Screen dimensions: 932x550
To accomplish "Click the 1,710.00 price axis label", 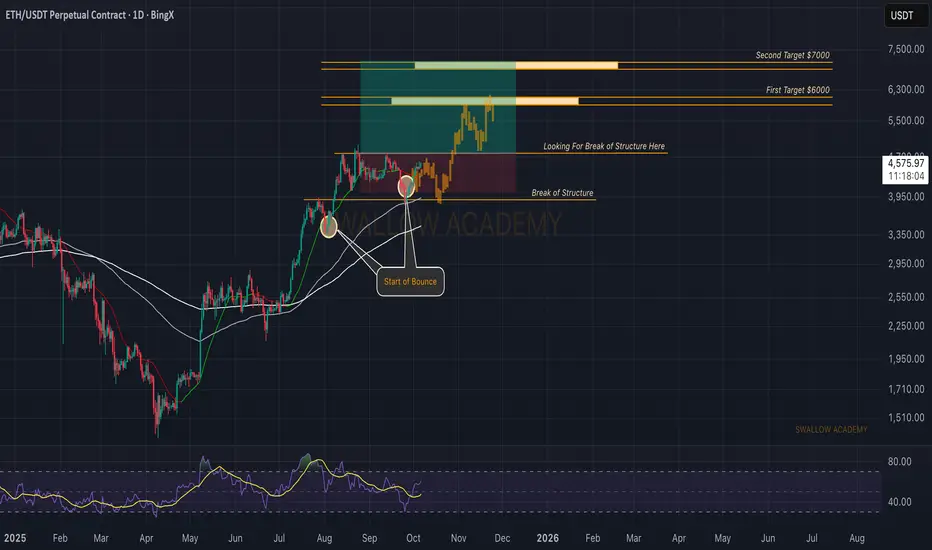I will click(x=906, y=389).
